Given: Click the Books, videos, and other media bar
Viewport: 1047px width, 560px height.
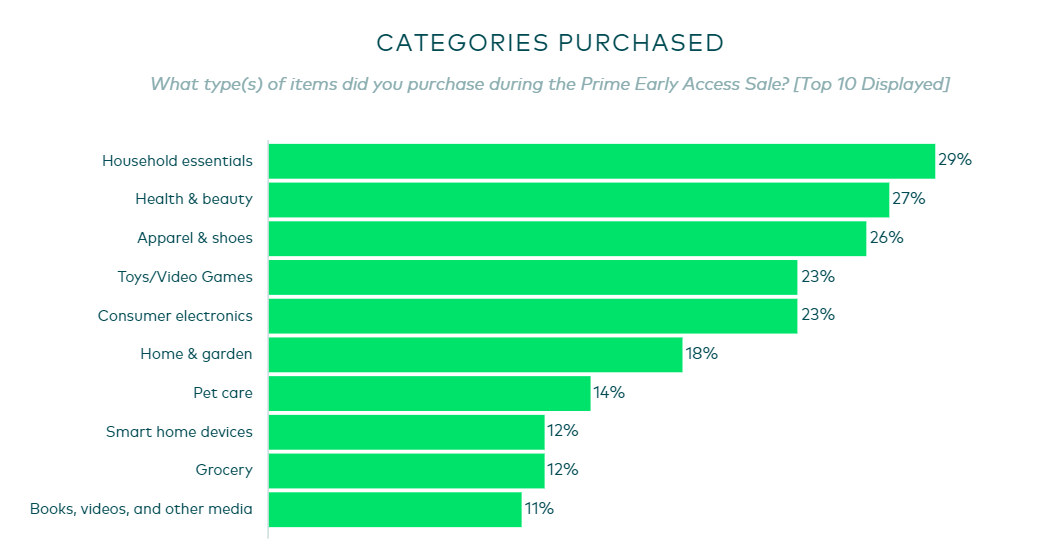Looking at the screenshot, I should (395, 509).
